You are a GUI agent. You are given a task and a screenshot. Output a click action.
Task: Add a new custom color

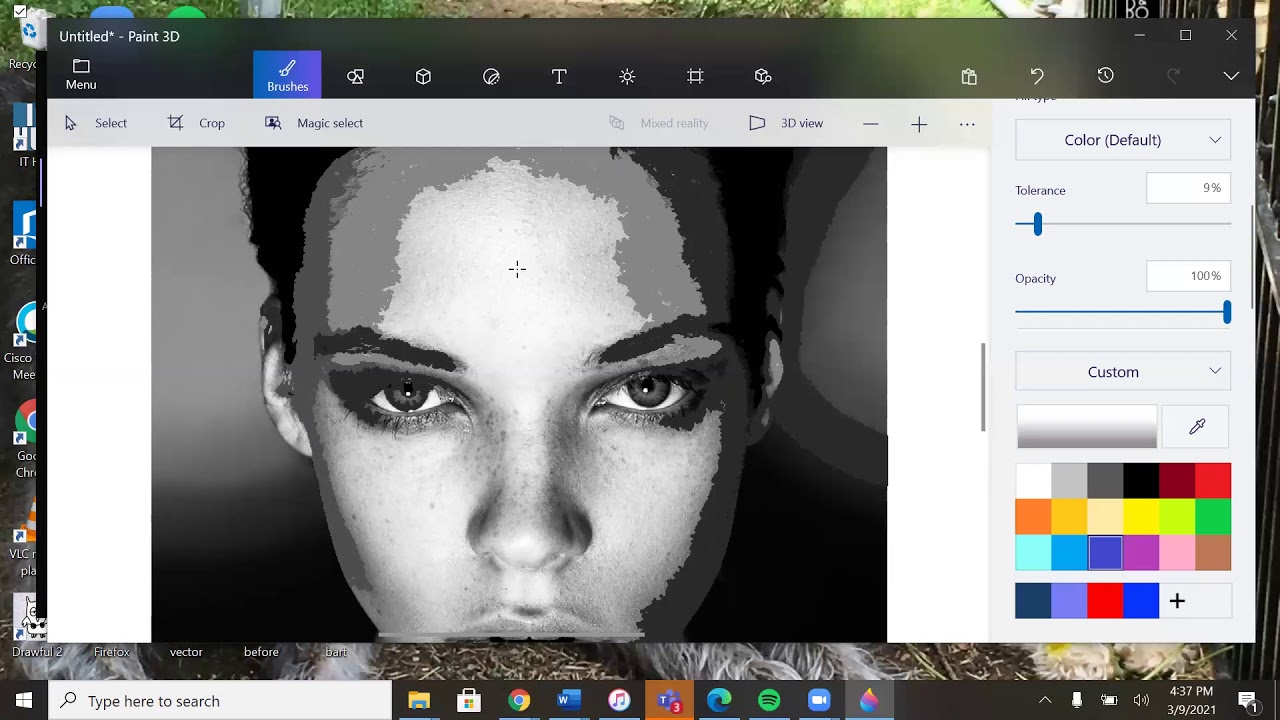click(1177, 601)
